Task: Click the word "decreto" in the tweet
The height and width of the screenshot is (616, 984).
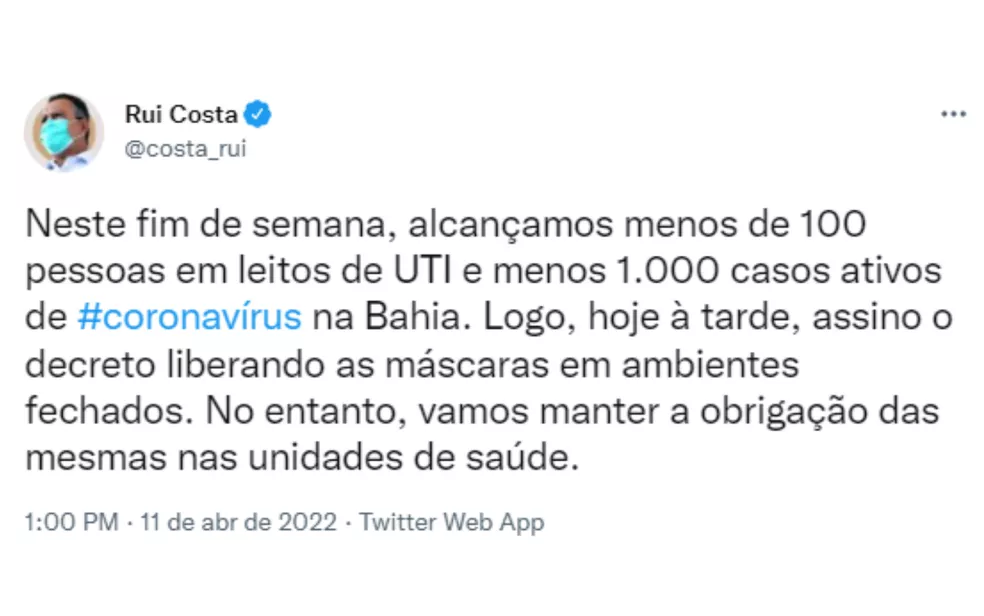Action: [87, 364]
